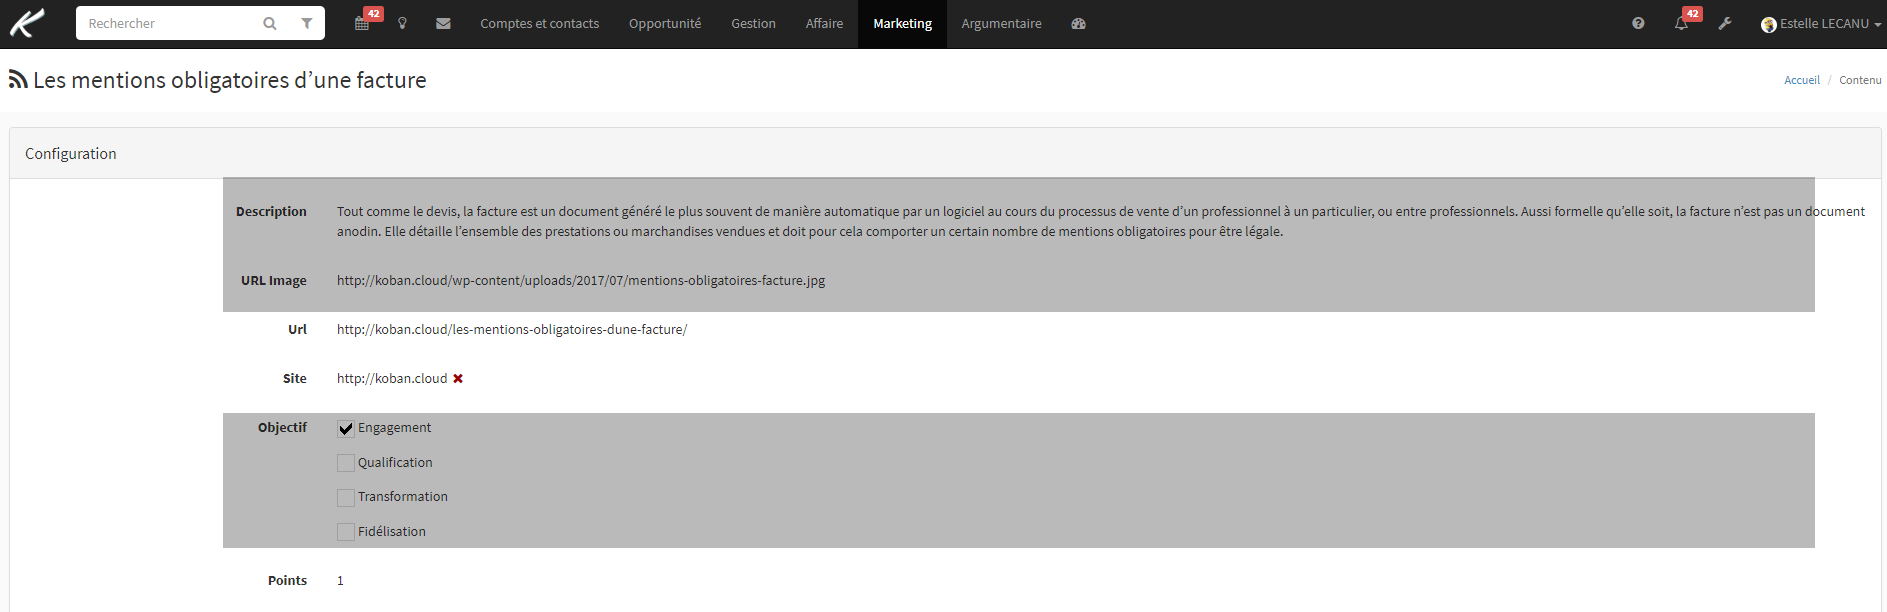
Task: Follow the Accueil breadcrumb link
Action: [x=1802, y=80]
